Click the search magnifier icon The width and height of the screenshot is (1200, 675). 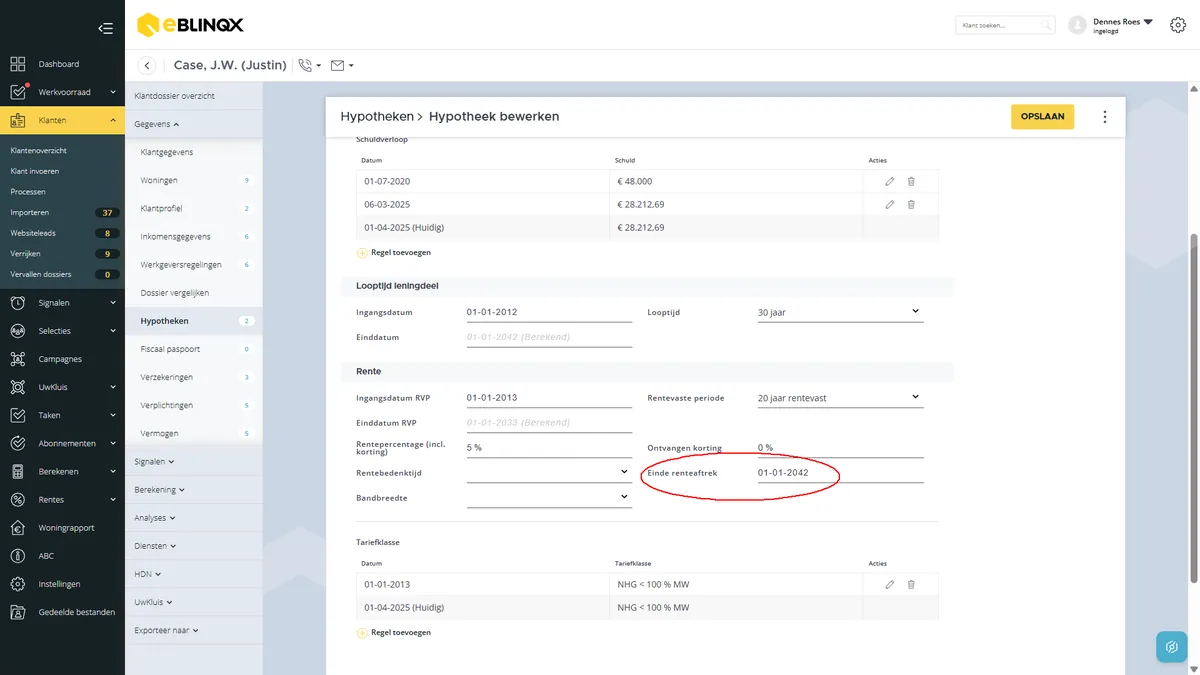1045,25
